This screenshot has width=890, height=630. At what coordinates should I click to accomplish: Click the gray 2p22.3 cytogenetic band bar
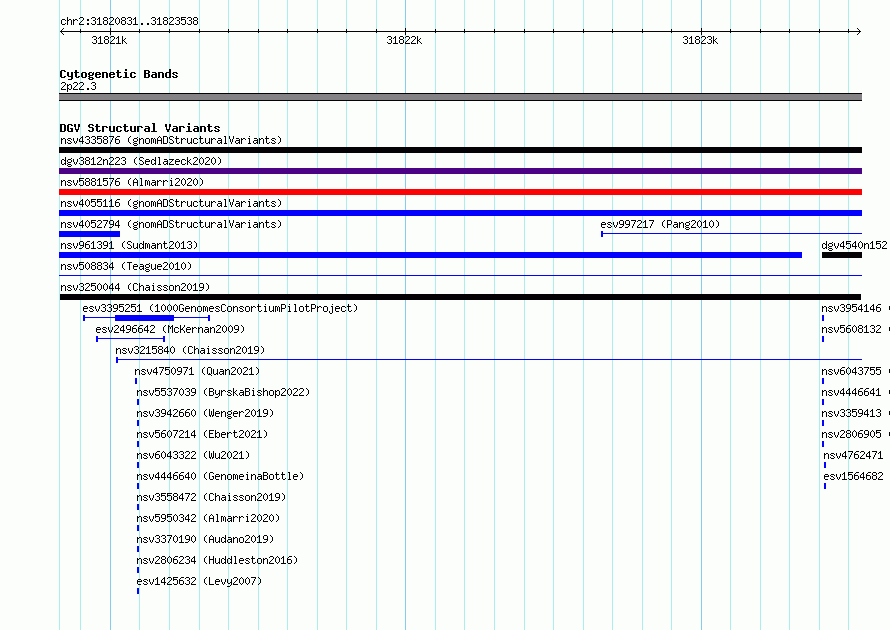pos(460,97)
